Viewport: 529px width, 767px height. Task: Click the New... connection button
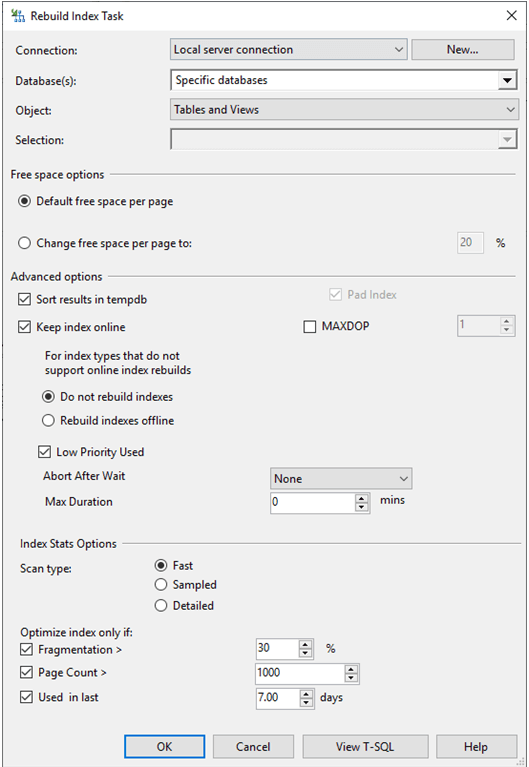(x=462, y=49)
